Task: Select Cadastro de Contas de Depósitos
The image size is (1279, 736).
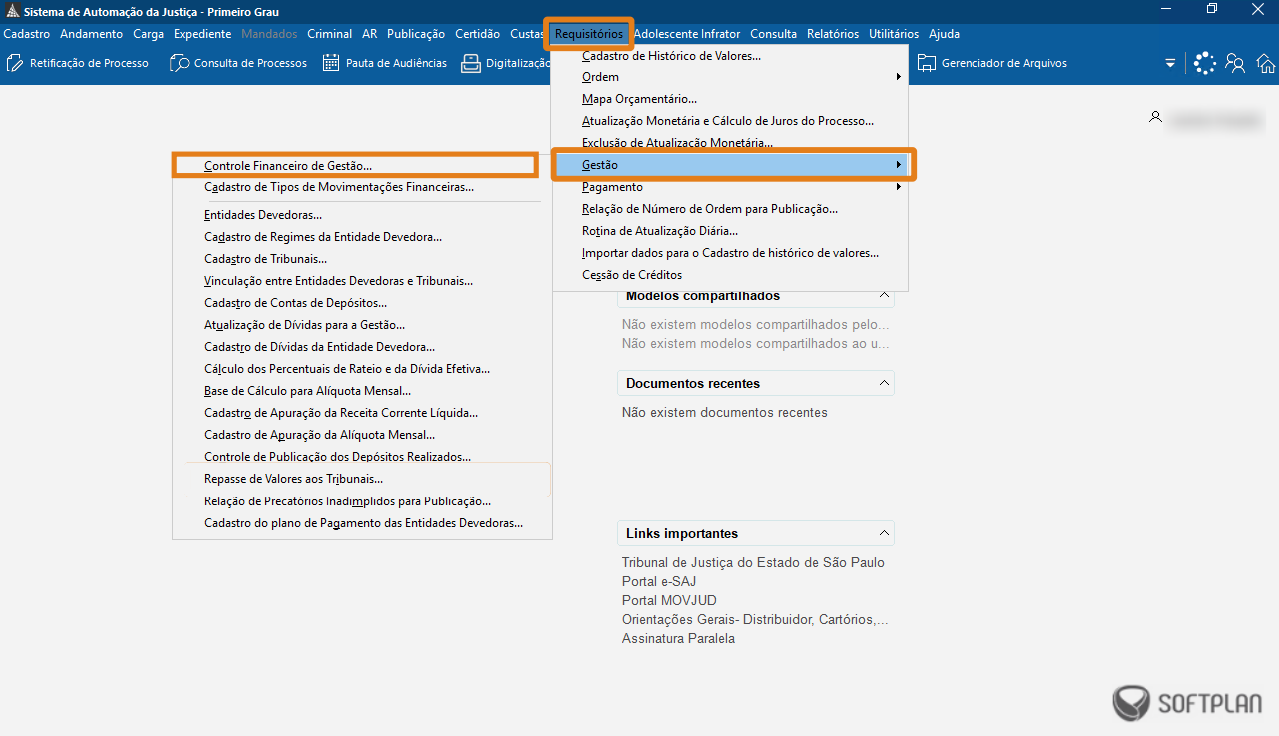Action: pyautogui.click(x=362, y=303)
